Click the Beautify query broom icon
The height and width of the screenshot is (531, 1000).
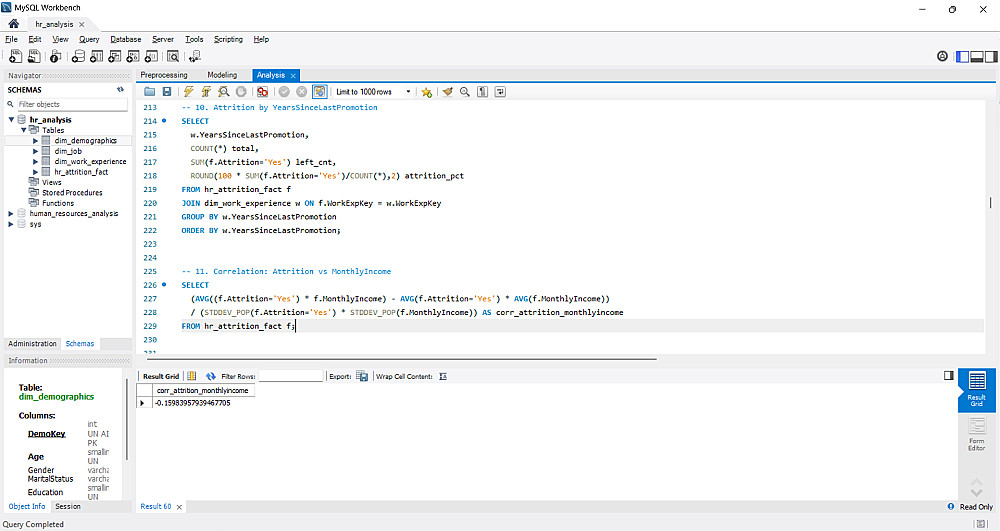[x=447, y=91]
